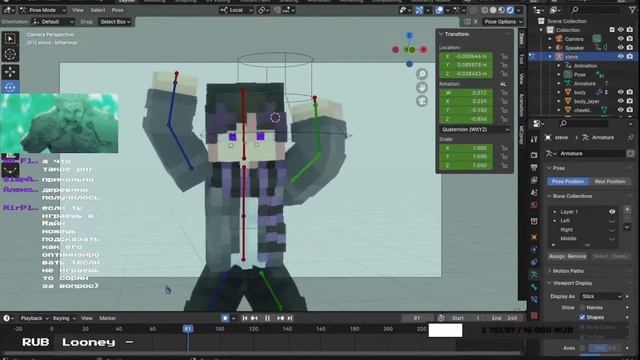Hide the steve armature in outliner
Image resolution: width=640 pixels, height=360 pixels.
click(620, 57)
